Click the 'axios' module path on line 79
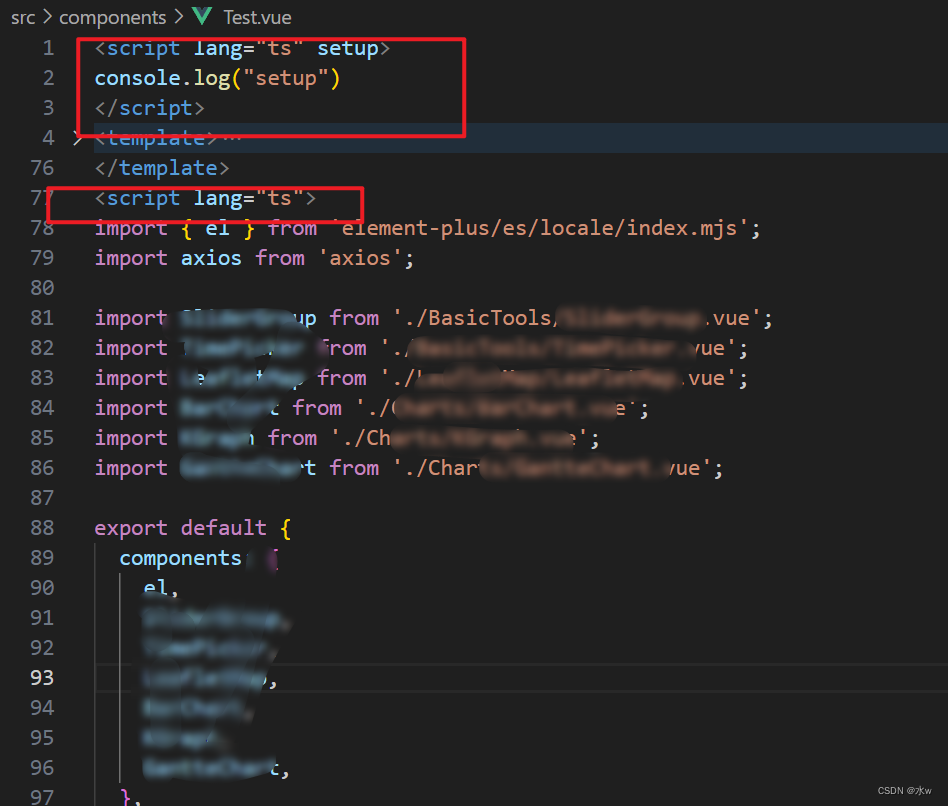 pos(363,258)
